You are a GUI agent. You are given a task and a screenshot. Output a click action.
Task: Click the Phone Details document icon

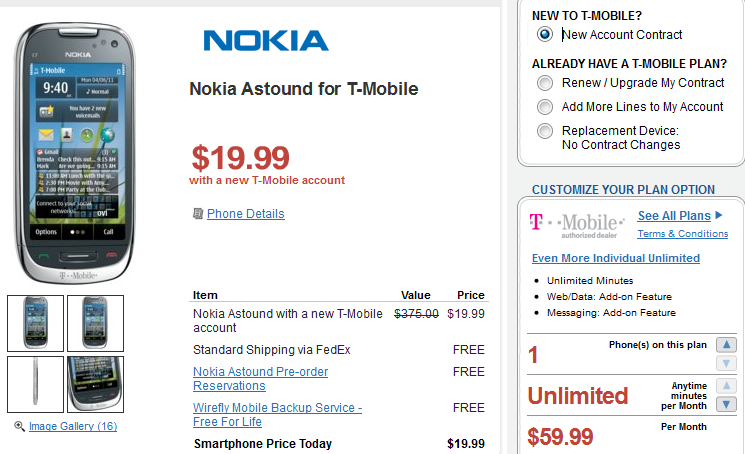[198, 213]
